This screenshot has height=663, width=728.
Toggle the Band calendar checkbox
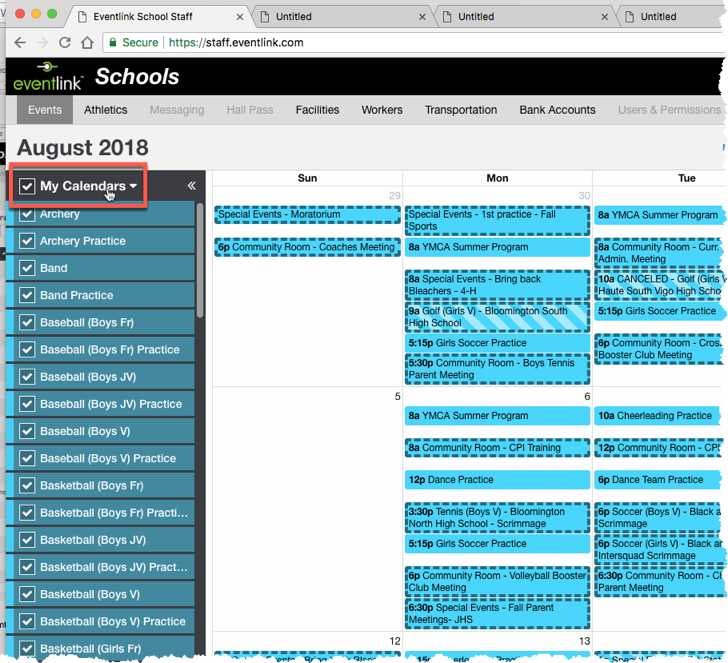point(28,268)
